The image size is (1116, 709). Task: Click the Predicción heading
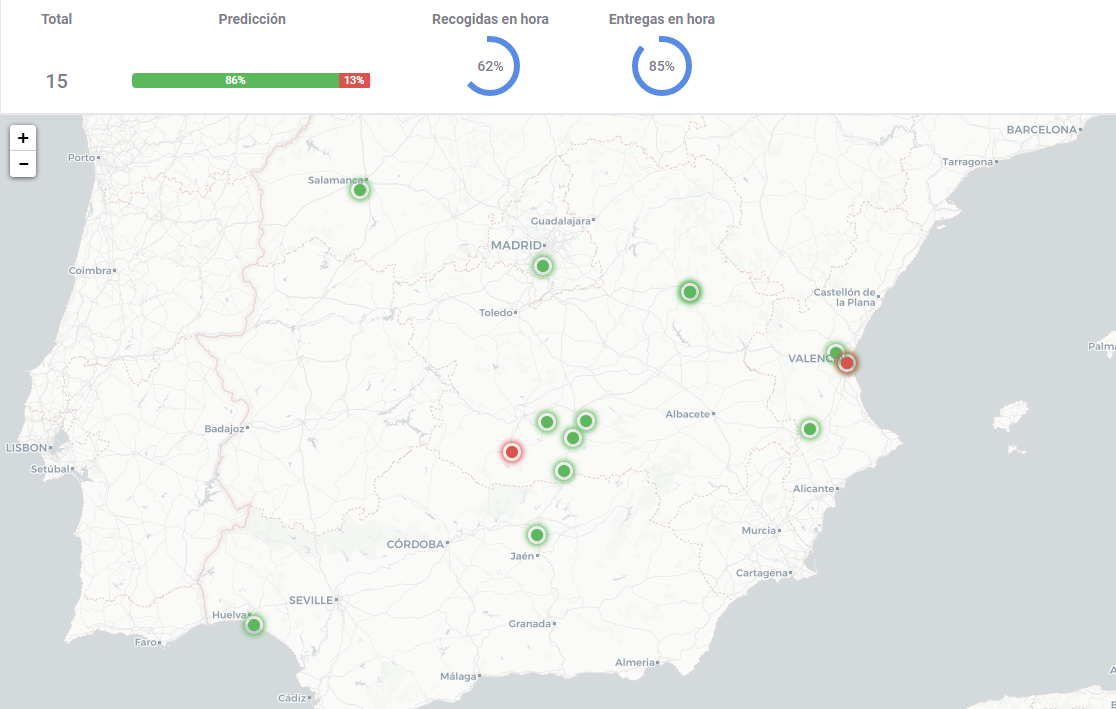pyautogui.click(x=252, y=19)
